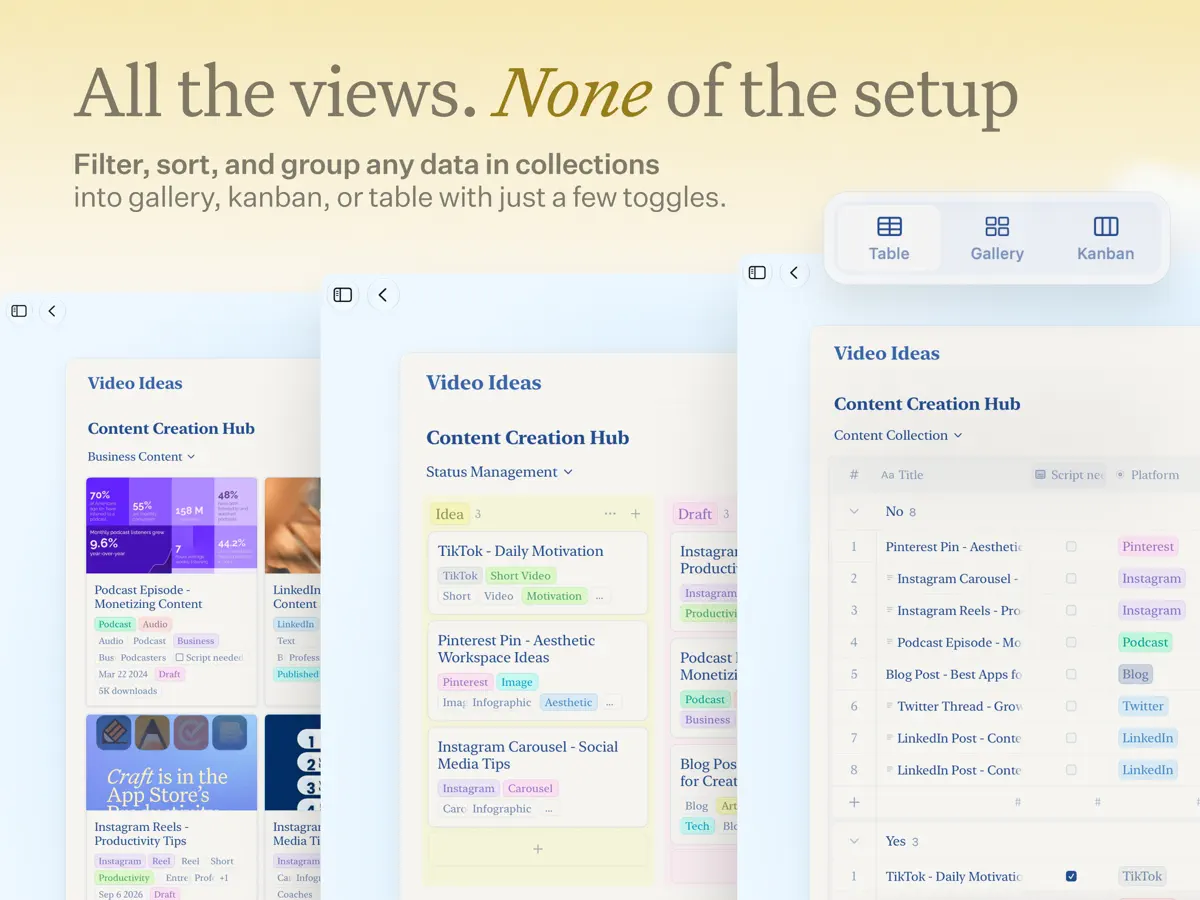Viewport: 1200px width, 900px height.
Task: Toggle the sidebar in the table window
Action: [x=757, y=272]
